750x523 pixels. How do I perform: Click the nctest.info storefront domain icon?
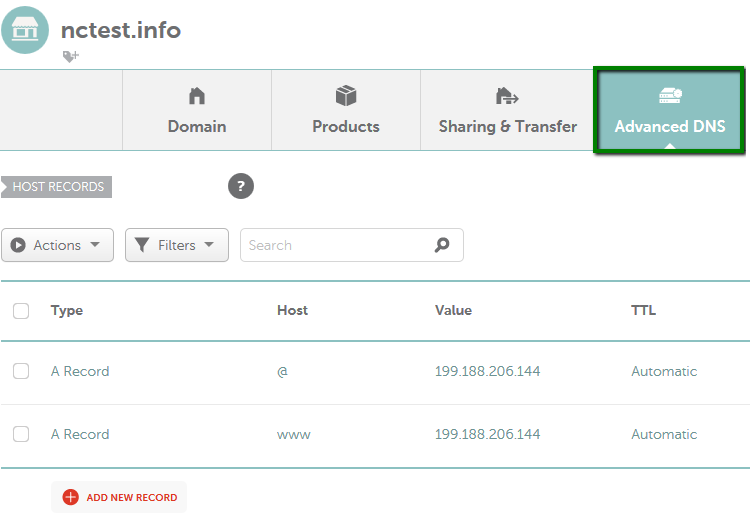coord(25,30)
